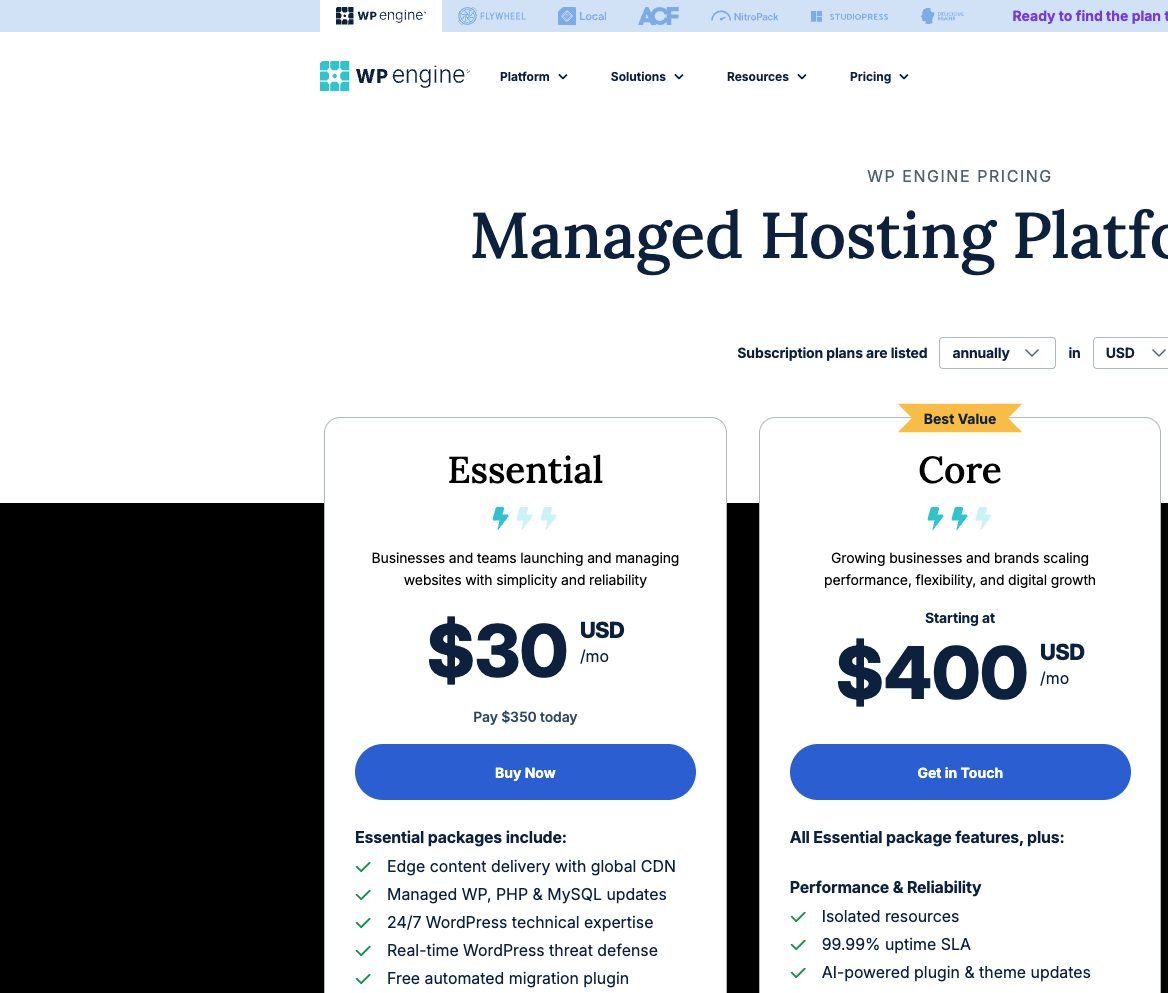
Task: Expand the Solutions navigation menu
Action: 647,77
